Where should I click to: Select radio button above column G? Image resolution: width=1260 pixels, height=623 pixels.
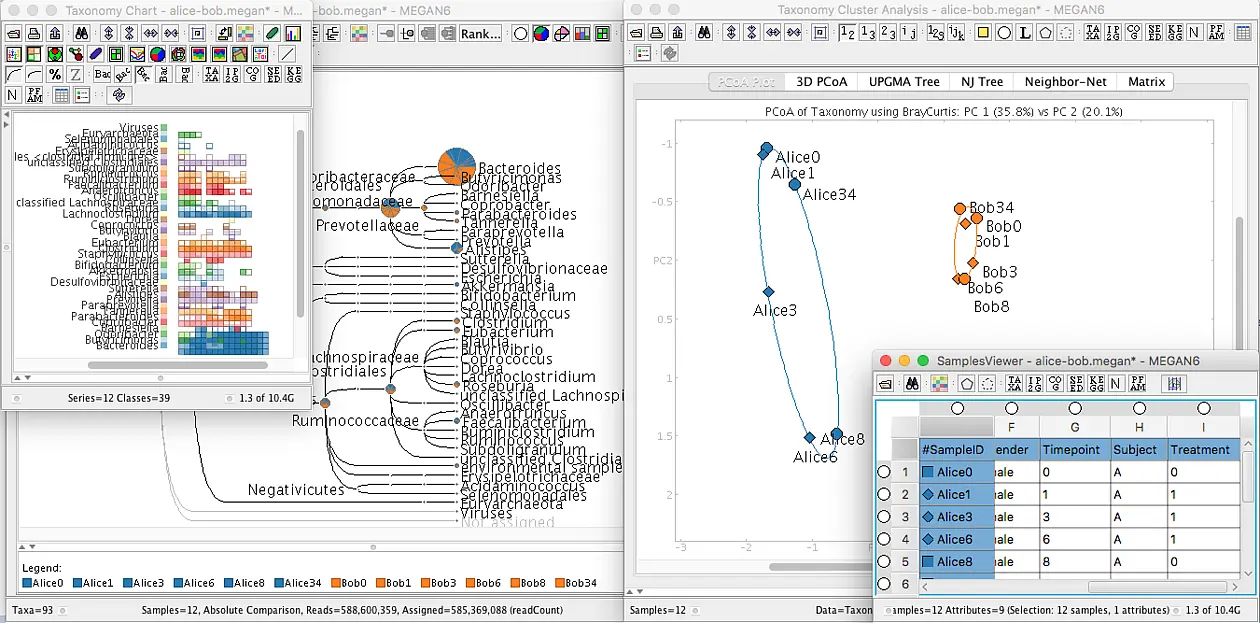point(1074,408)
